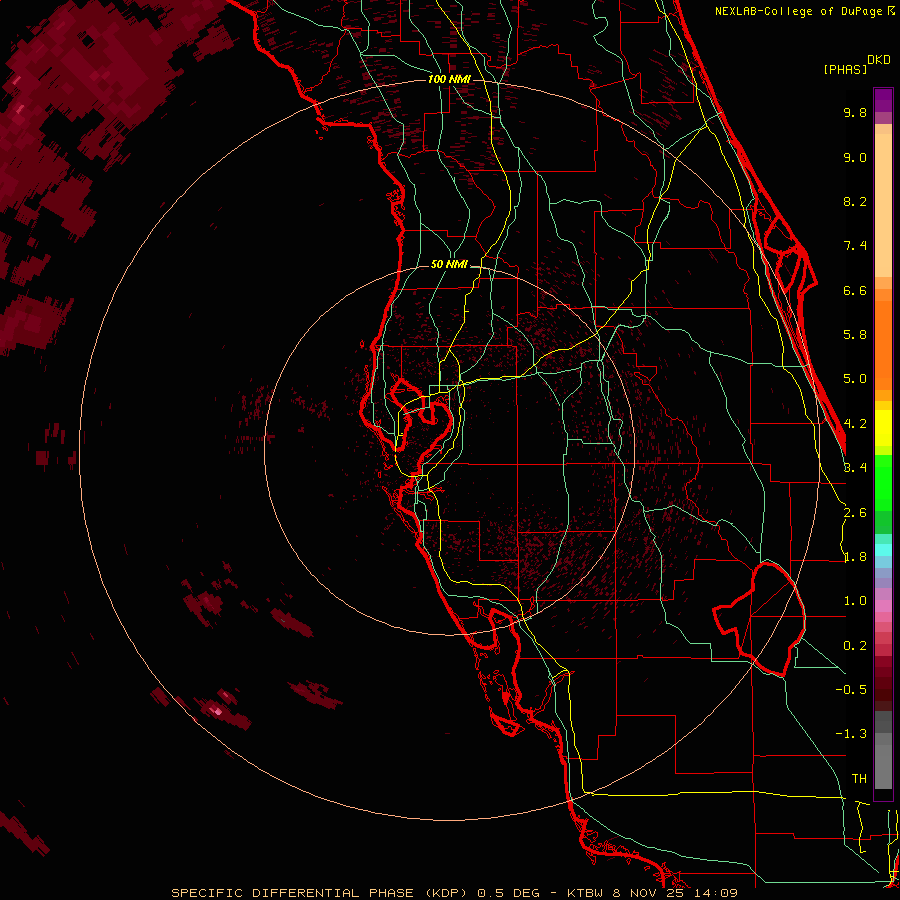Pick the bright yellow color bar segment
This screenshot has width=900, height=900.
pos(883,428)
